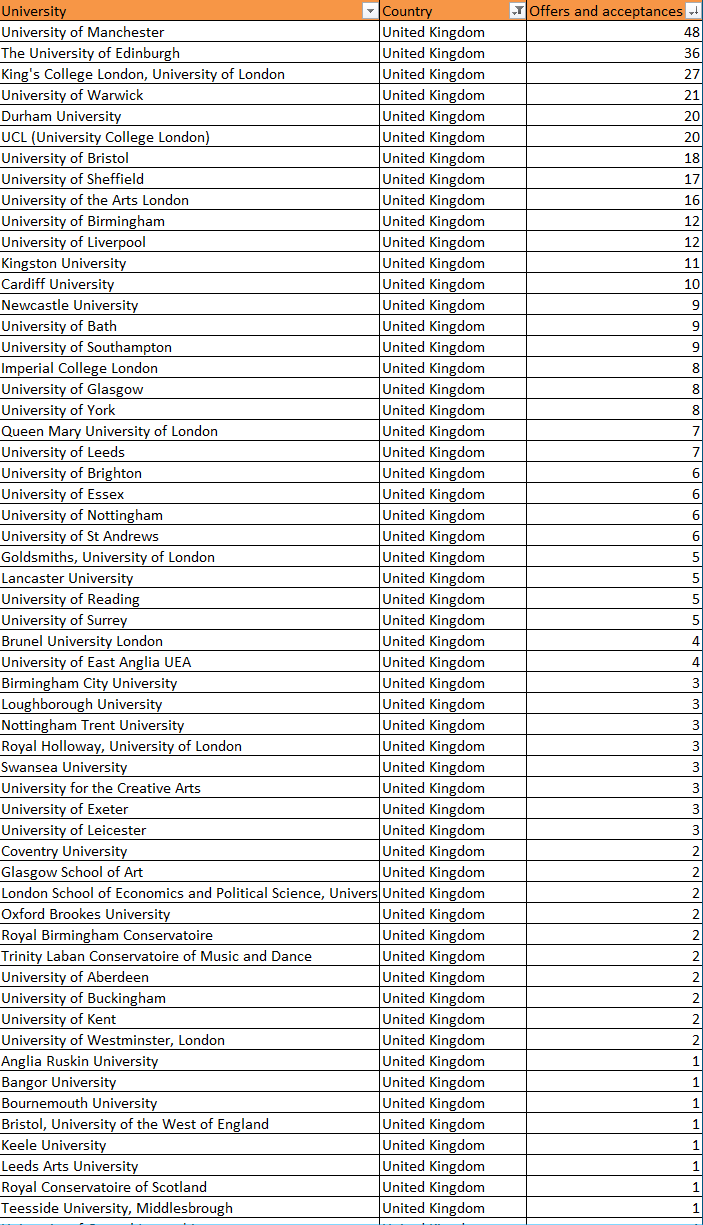Click the Loughborough University cell
The image size is (703, 1225).
pos(190,704)
